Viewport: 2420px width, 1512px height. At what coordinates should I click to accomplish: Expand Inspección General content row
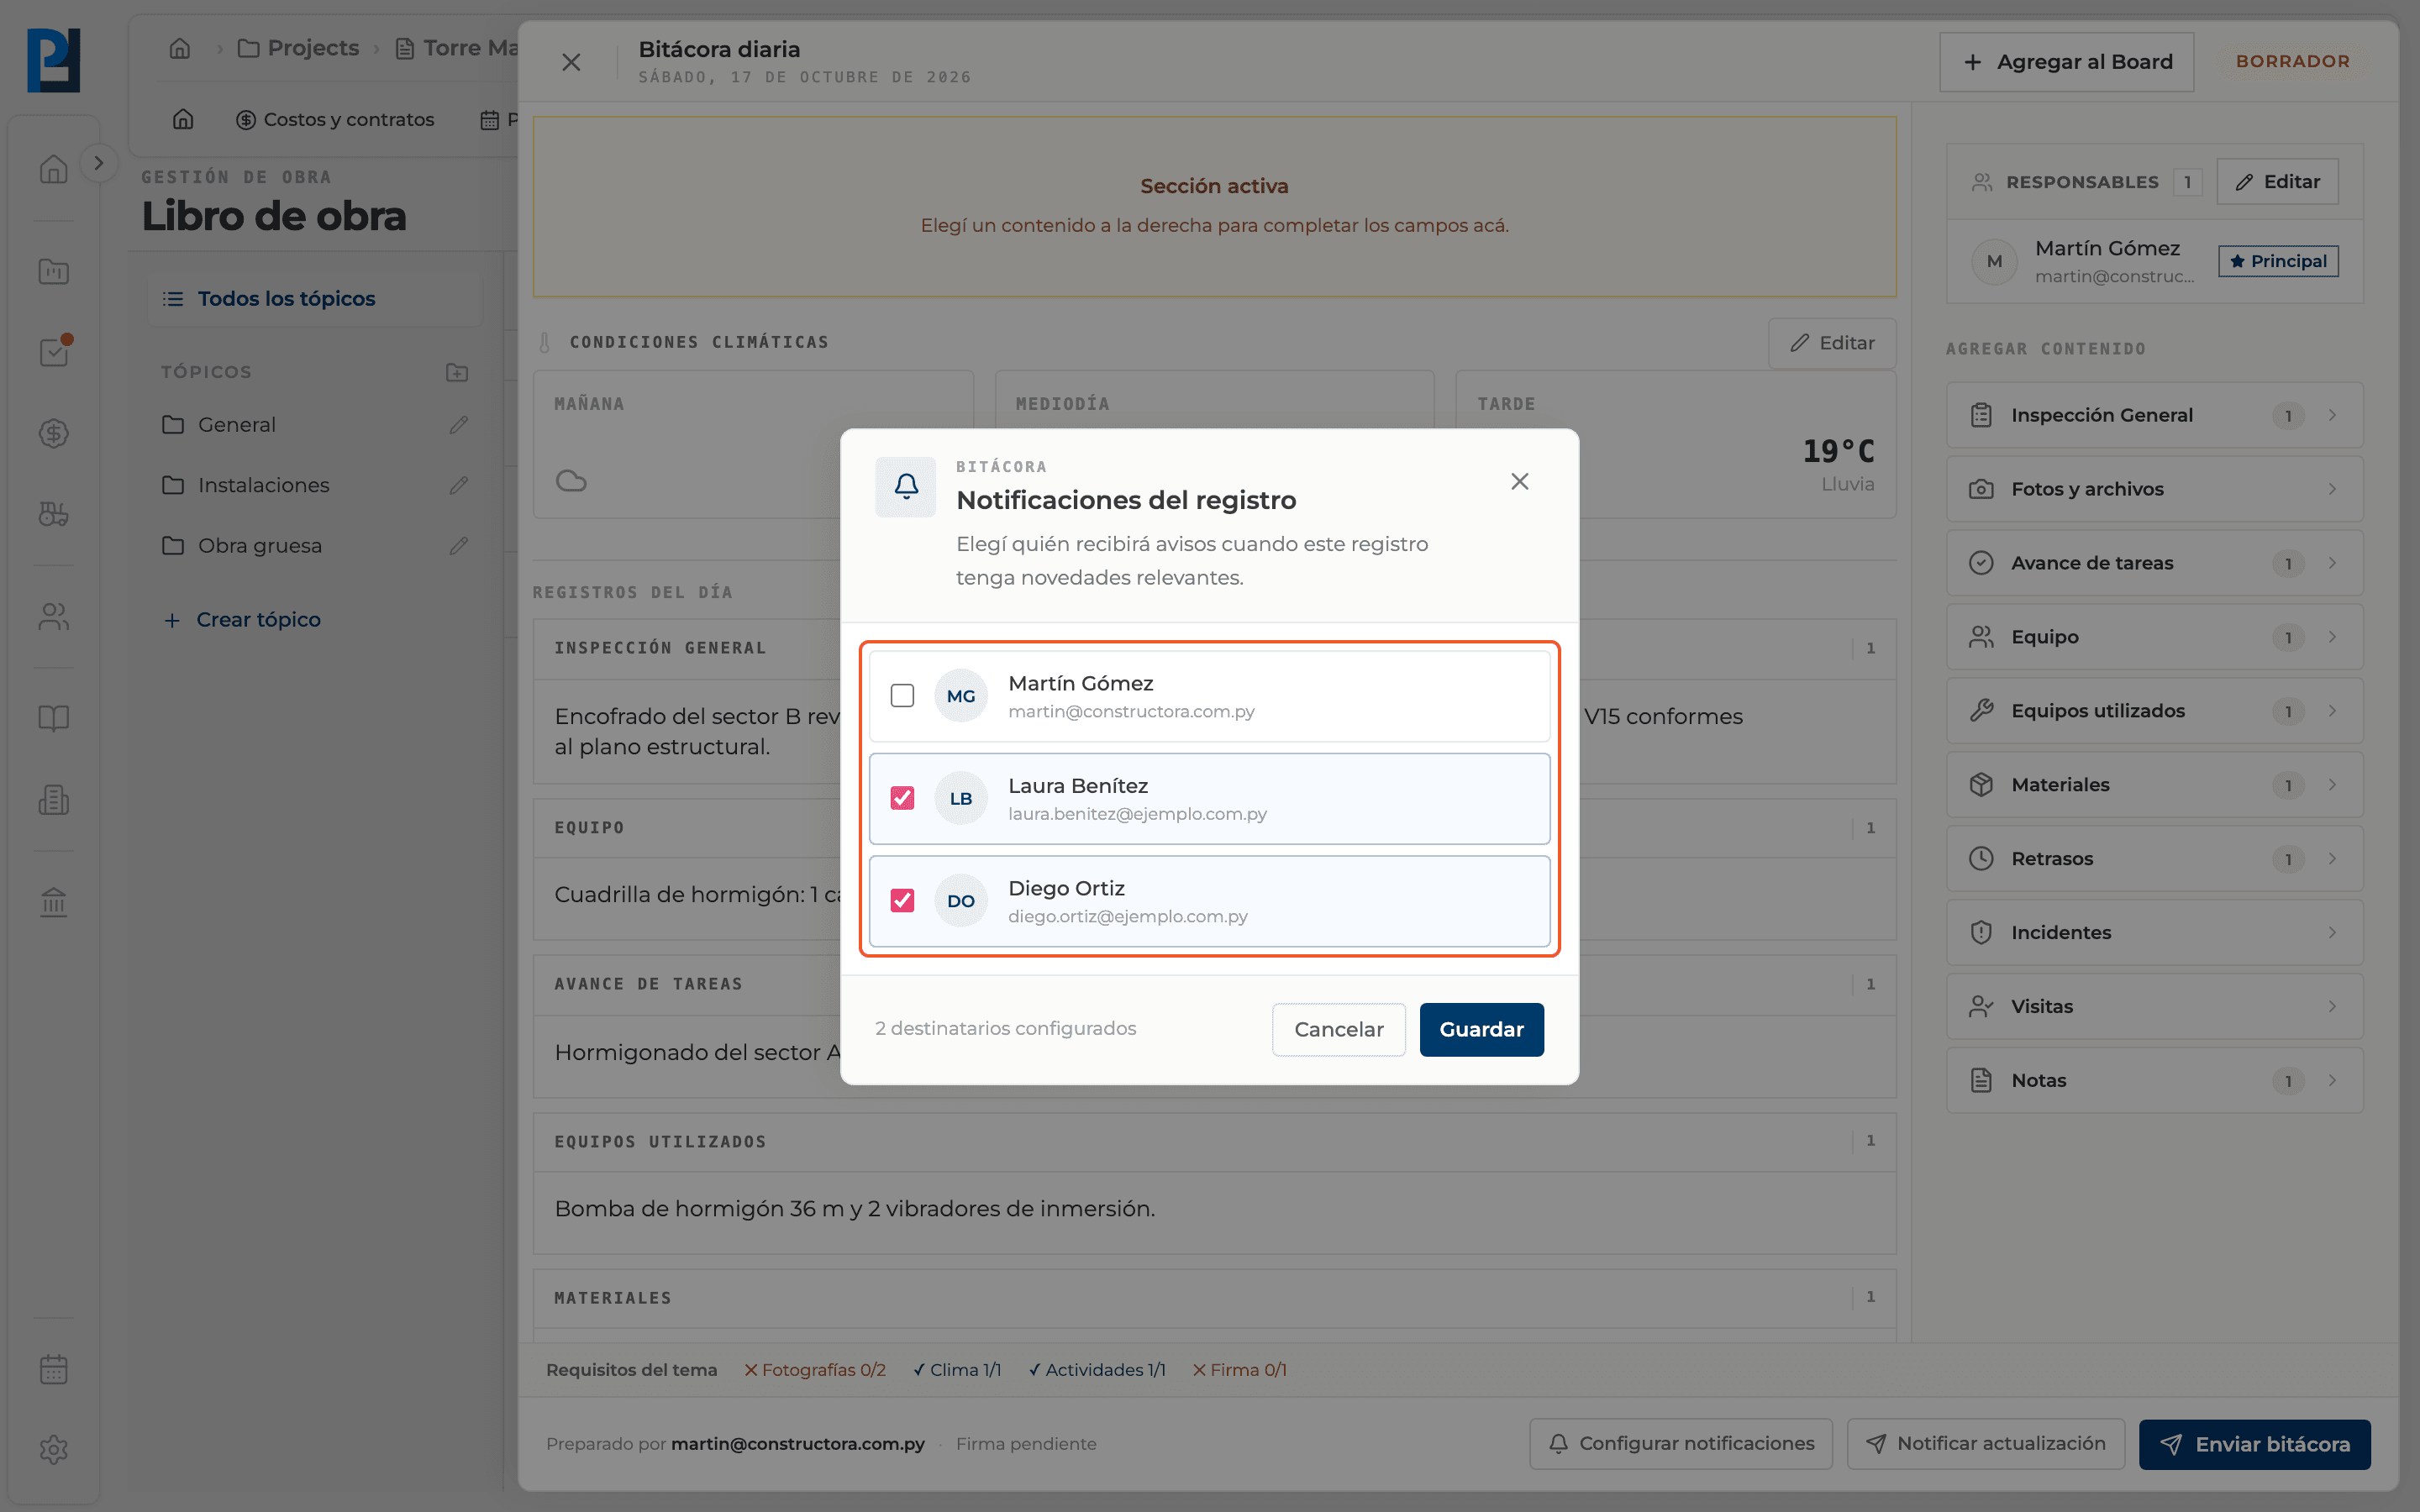[x=2154, y=415]
